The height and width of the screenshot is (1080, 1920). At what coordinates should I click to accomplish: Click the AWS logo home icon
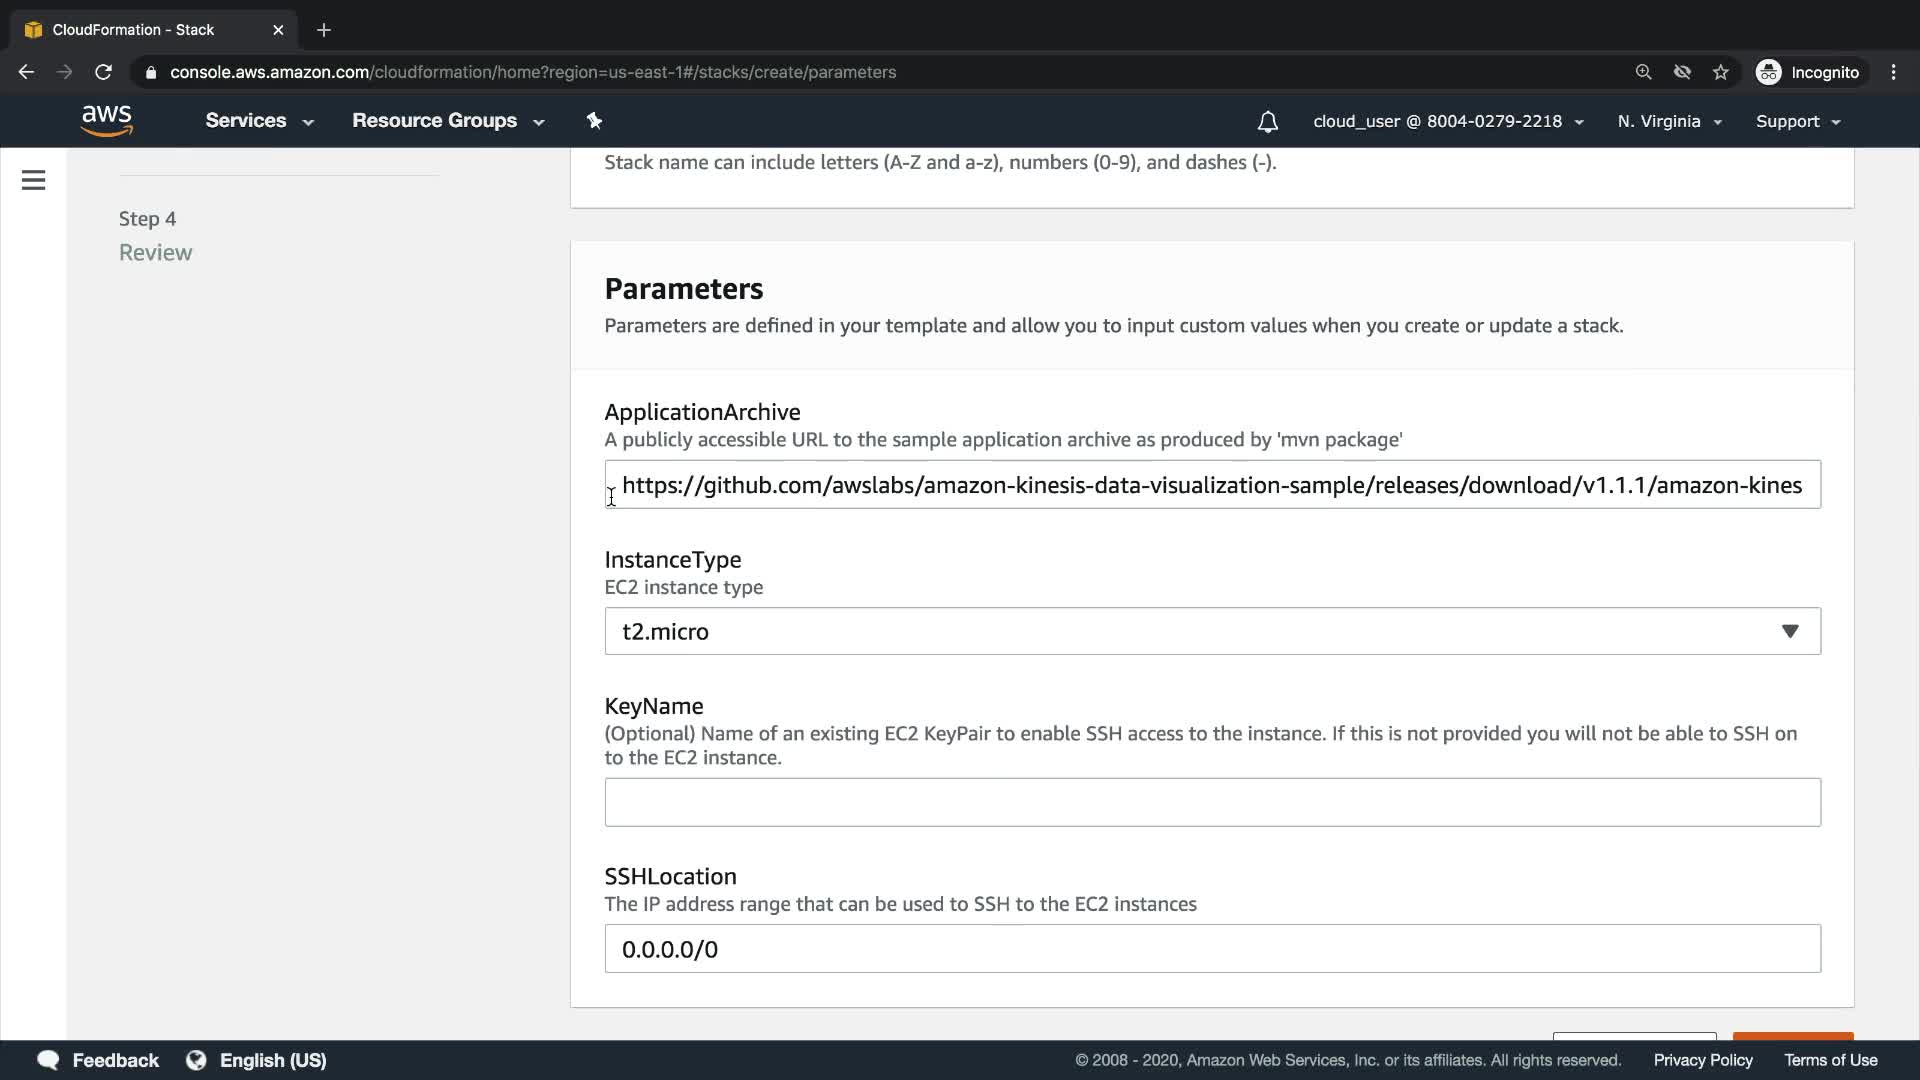pos(107,121)
